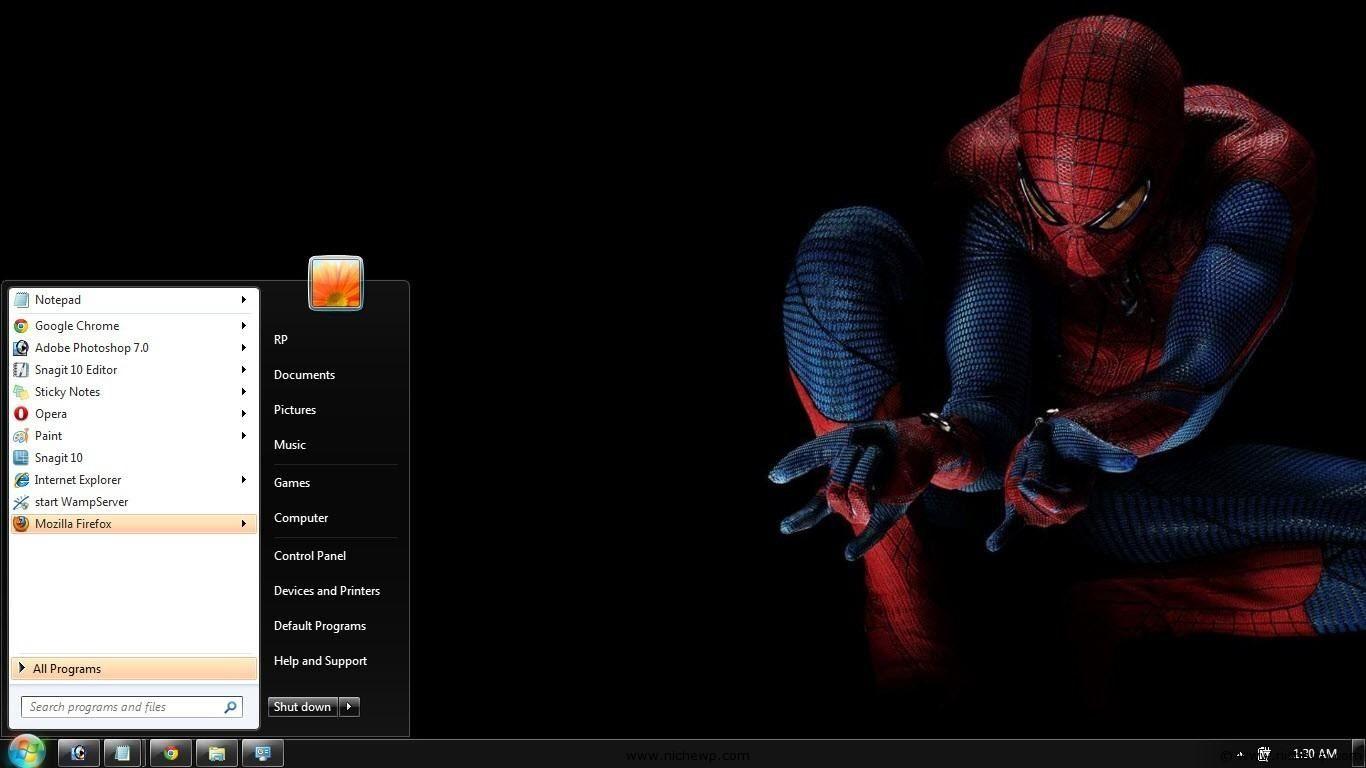1366x768 pixels.
Task: Open Windows Explorer from the taskbar
Action: (216, 753)
